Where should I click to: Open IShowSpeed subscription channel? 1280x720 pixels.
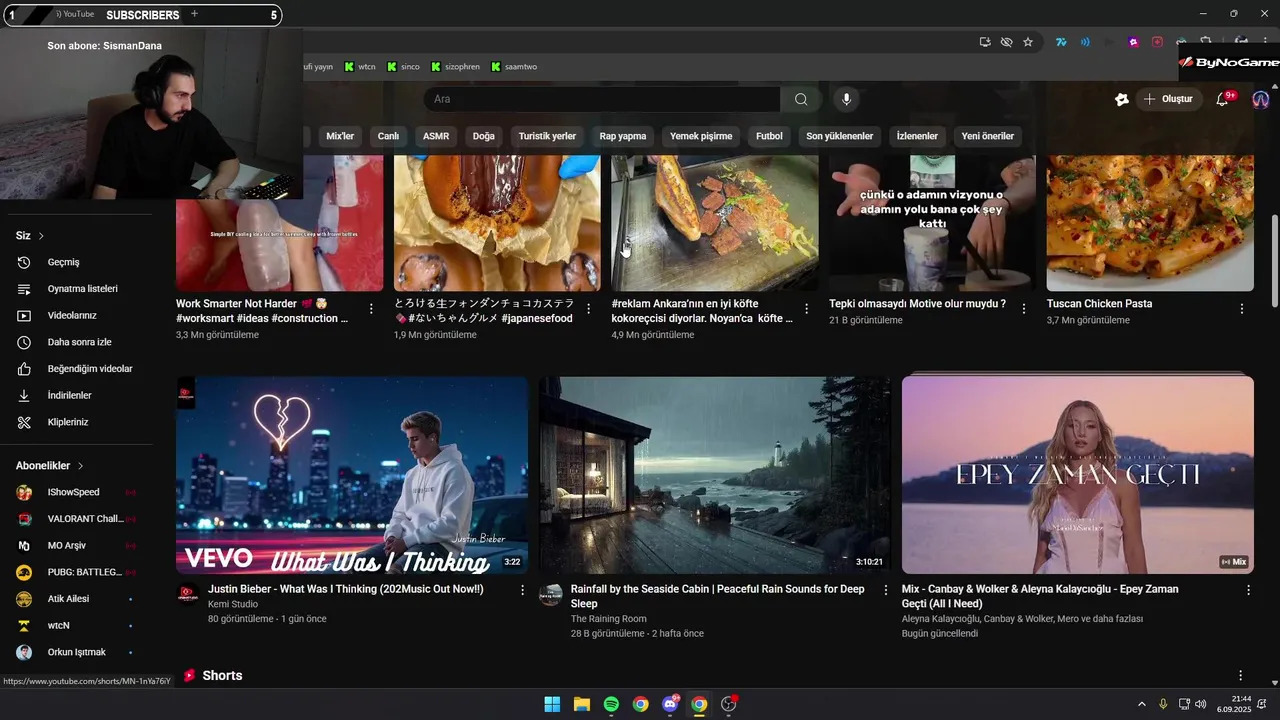pos(76,492)
